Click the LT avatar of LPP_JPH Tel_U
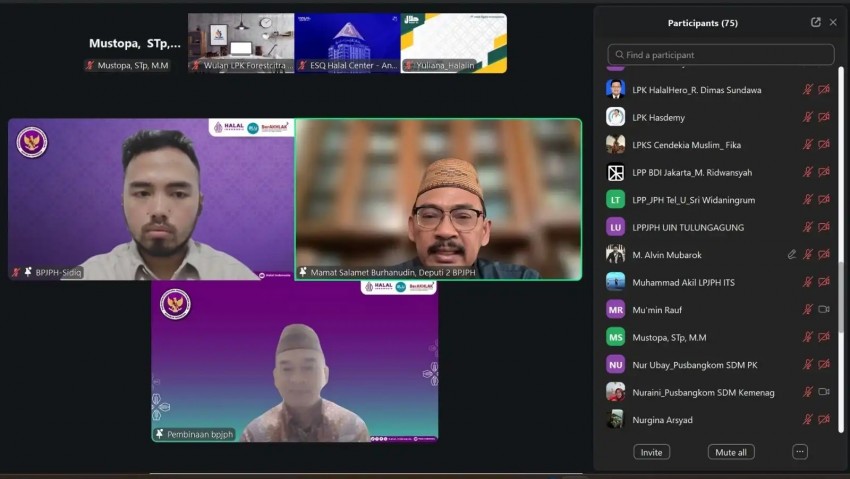Viewport: 850px width, 479px height. pyautogui.click(x=616, y=200)
